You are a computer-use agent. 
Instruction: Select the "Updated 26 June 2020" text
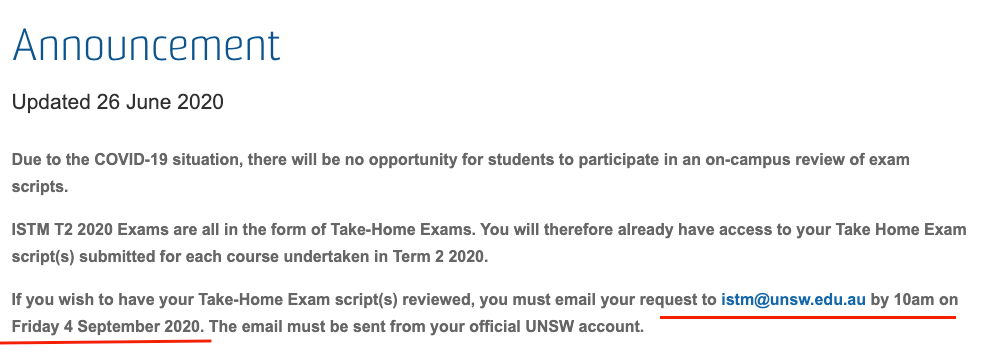(x=117, y=102)
